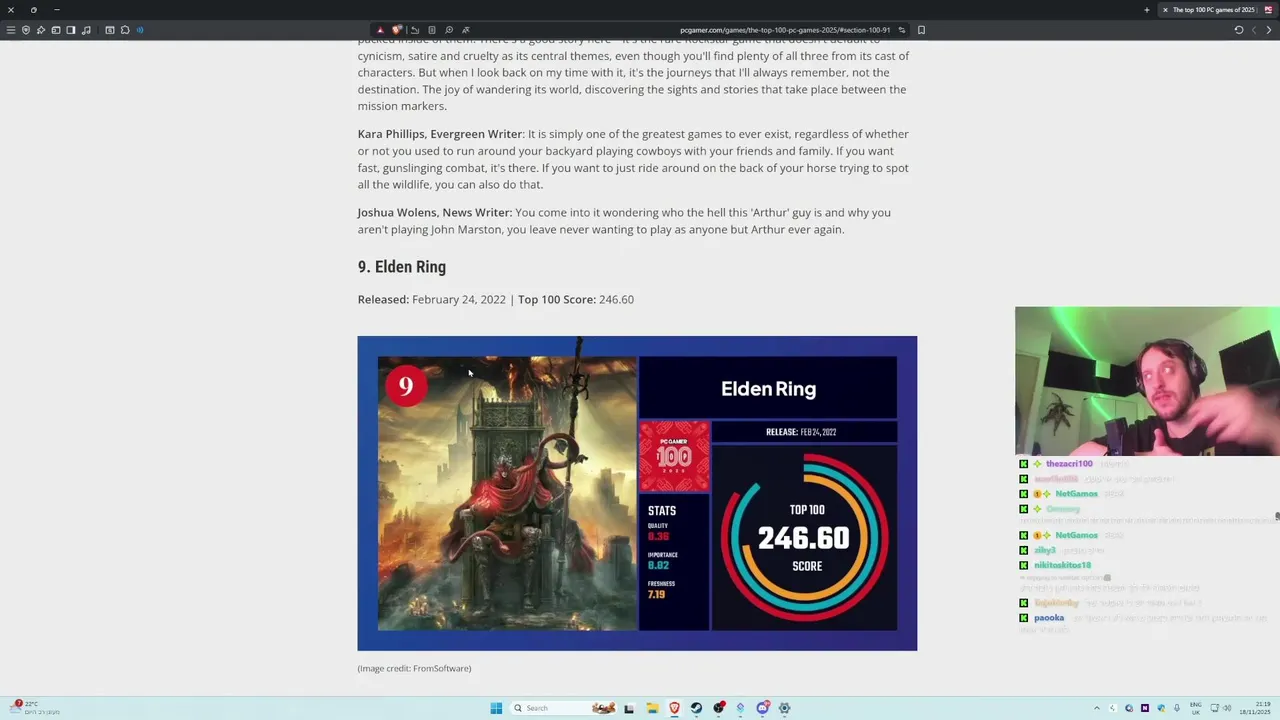Screen dimensions: 1280x720
Task: Click the Image credit FromSoftware caption
Action: pos(414,668)
